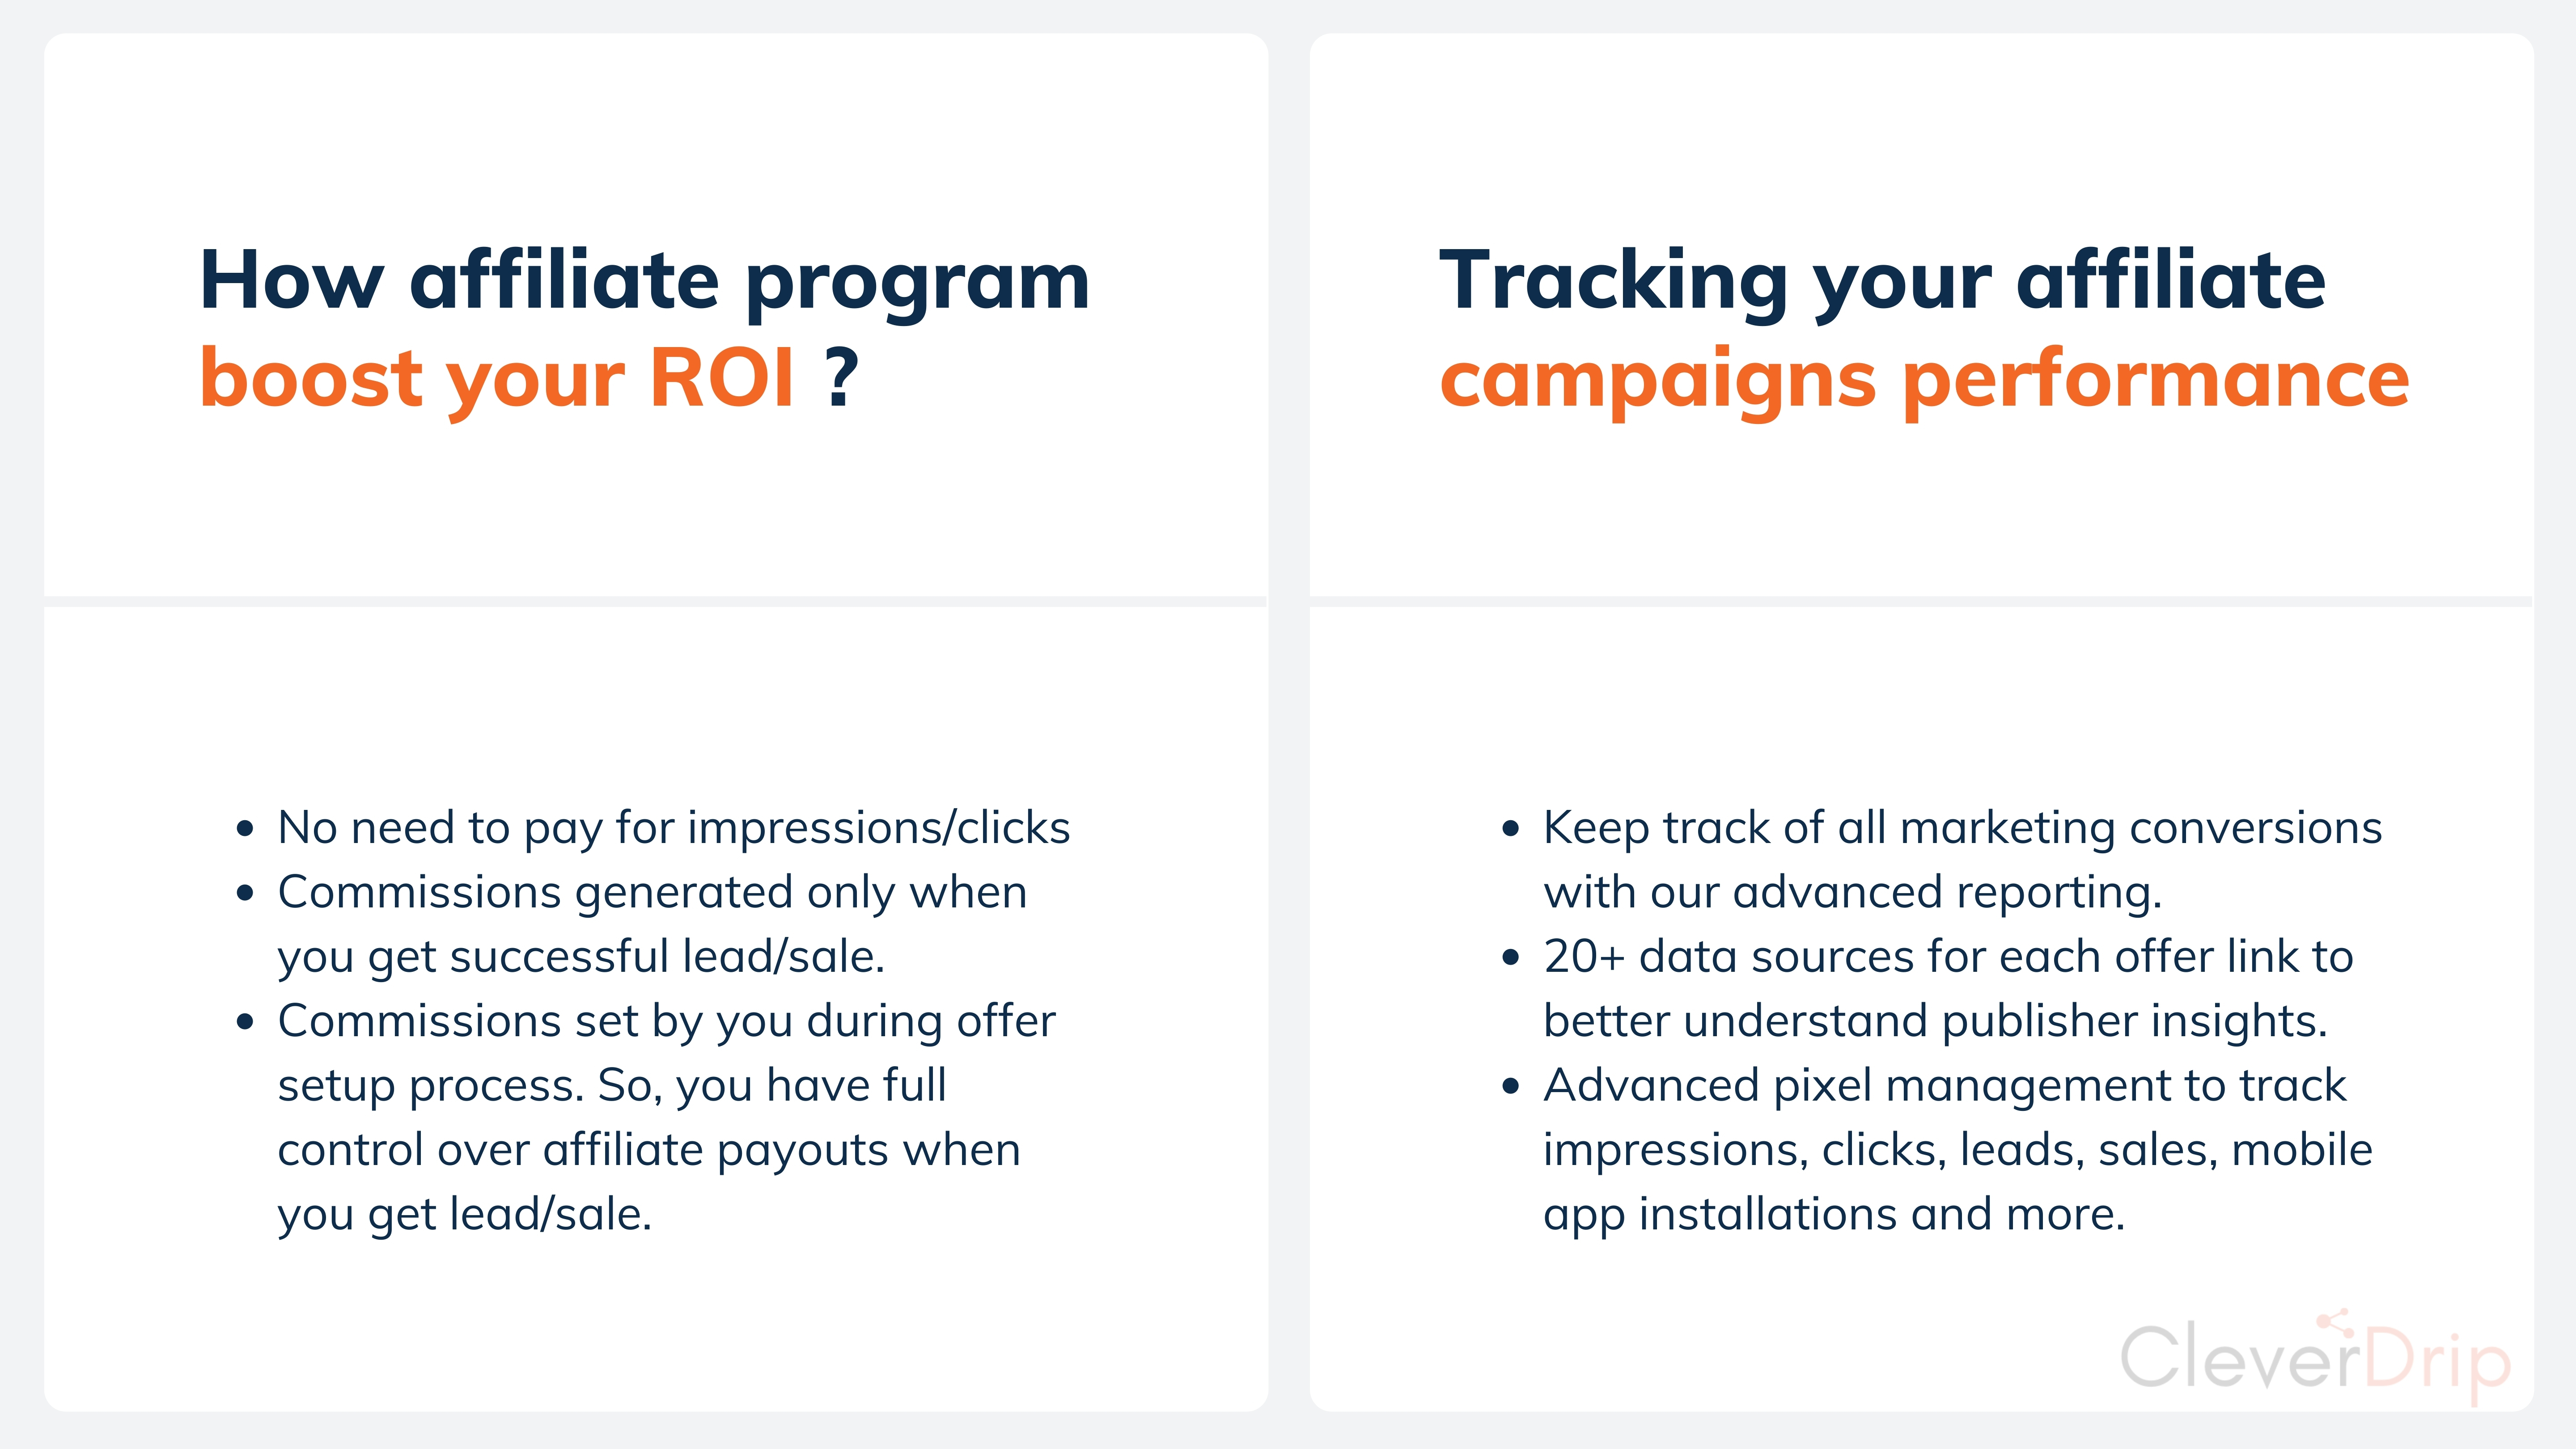2576x1449 pixels.
Task: Click the share icon above CleverDrip
Action: coord(2334,1322)
